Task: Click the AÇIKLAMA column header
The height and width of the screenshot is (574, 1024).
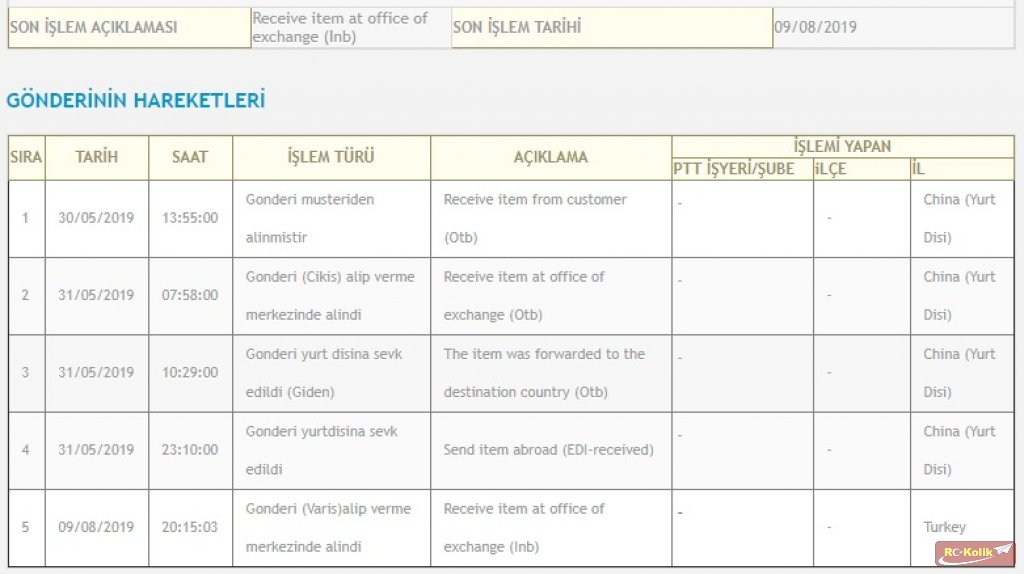Action: pyautogui.click(x=551, y=157)
